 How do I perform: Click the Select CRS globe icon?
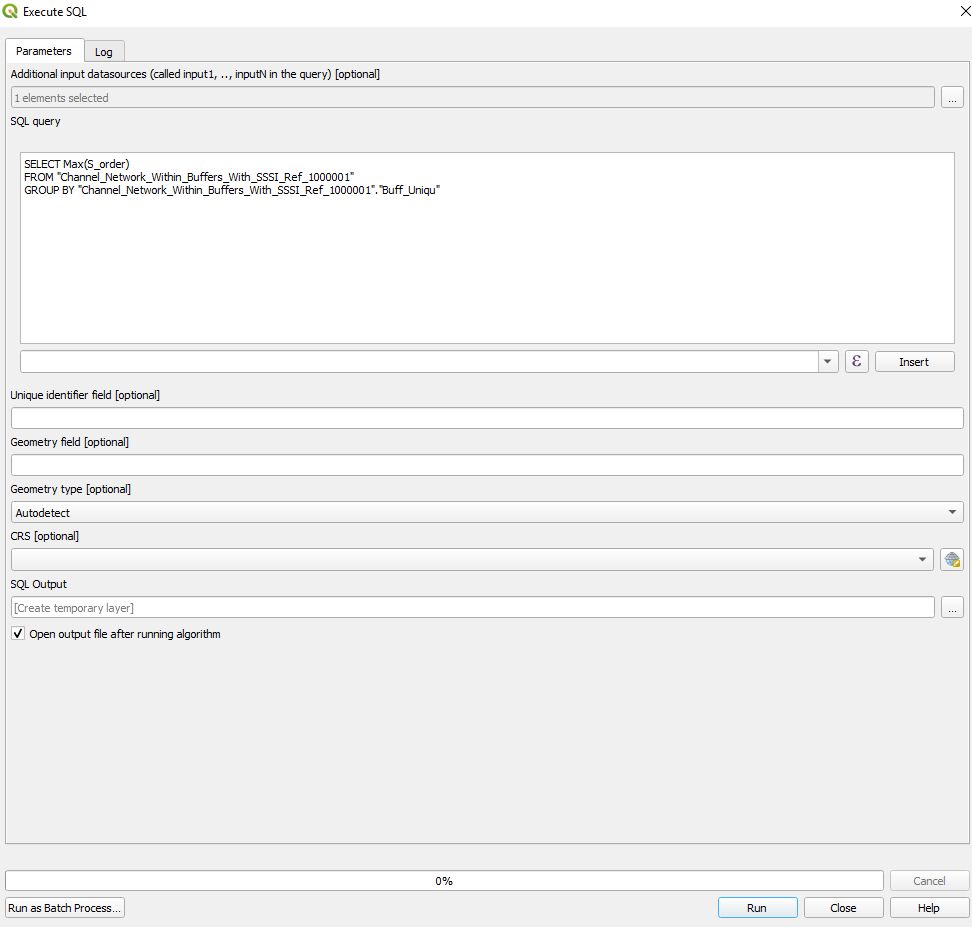[x=952, y=559]
